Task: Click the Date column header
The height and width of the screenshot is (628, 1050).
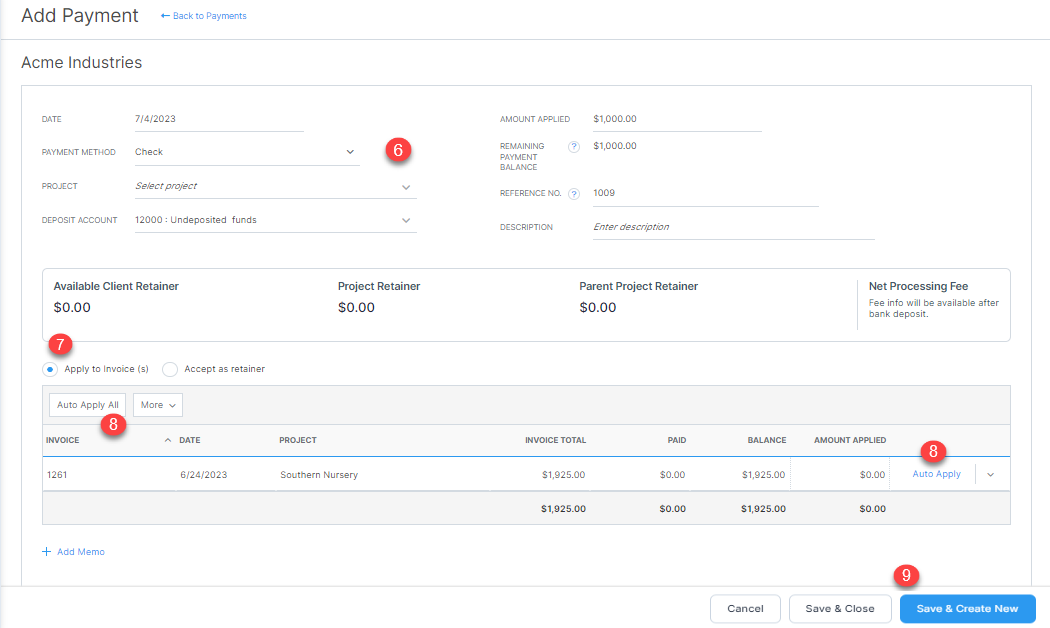Action: (x=190, y=440)
